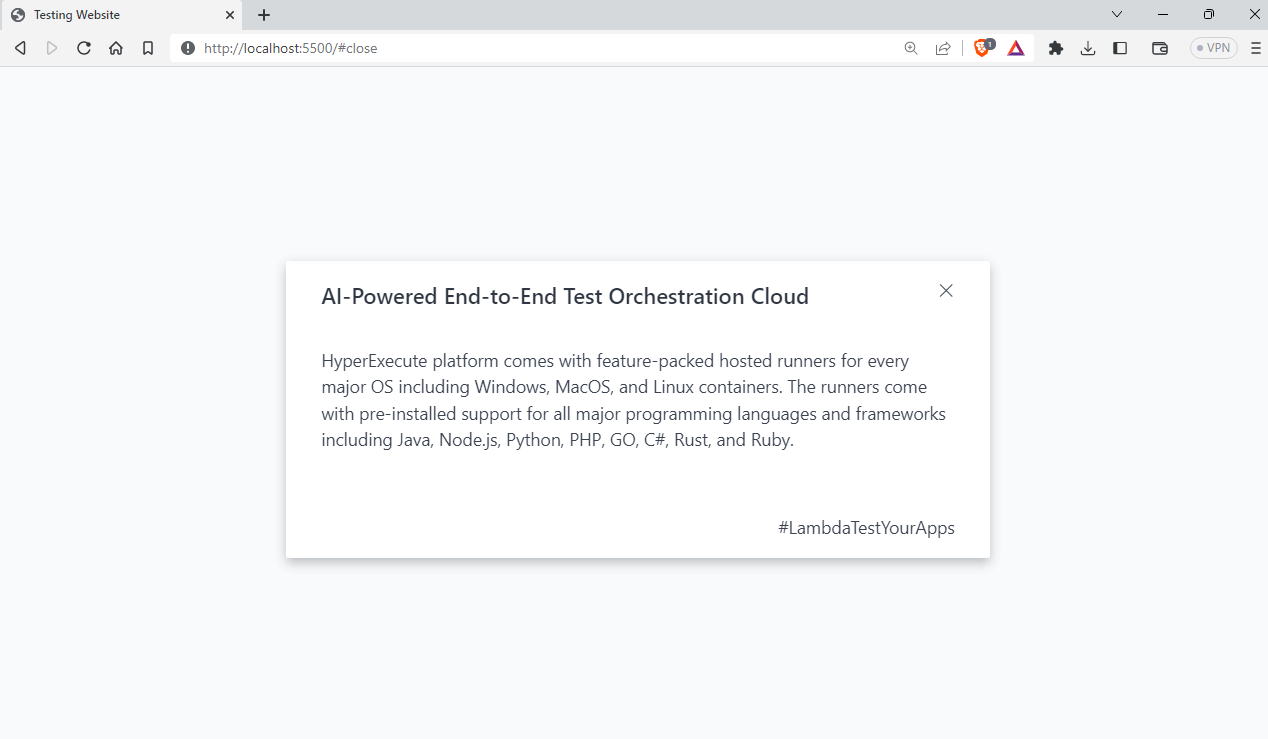Image resolution: width=1268 pixels, height=739 pixels.
Task: Show the downloads panel
Action: pos(1088,48)
